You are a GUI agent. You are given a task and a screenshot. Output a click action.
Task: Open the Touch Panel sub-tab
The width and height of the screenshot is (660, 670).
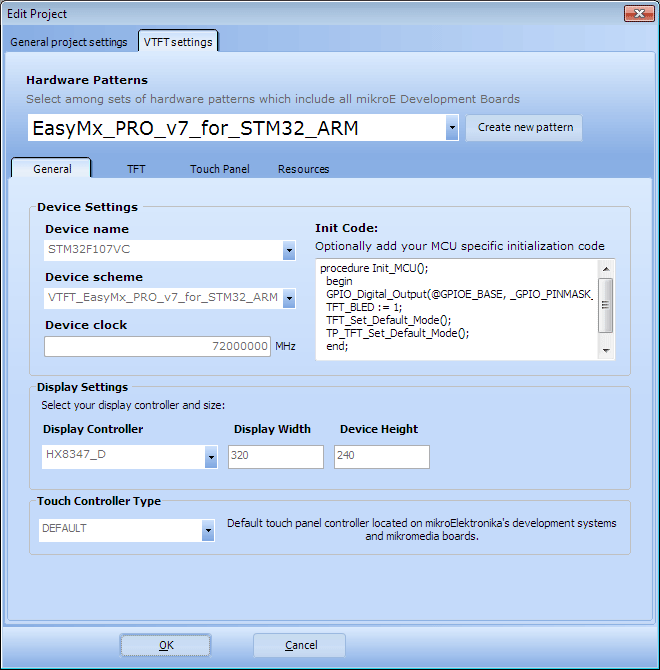click(x=220, y=169)
